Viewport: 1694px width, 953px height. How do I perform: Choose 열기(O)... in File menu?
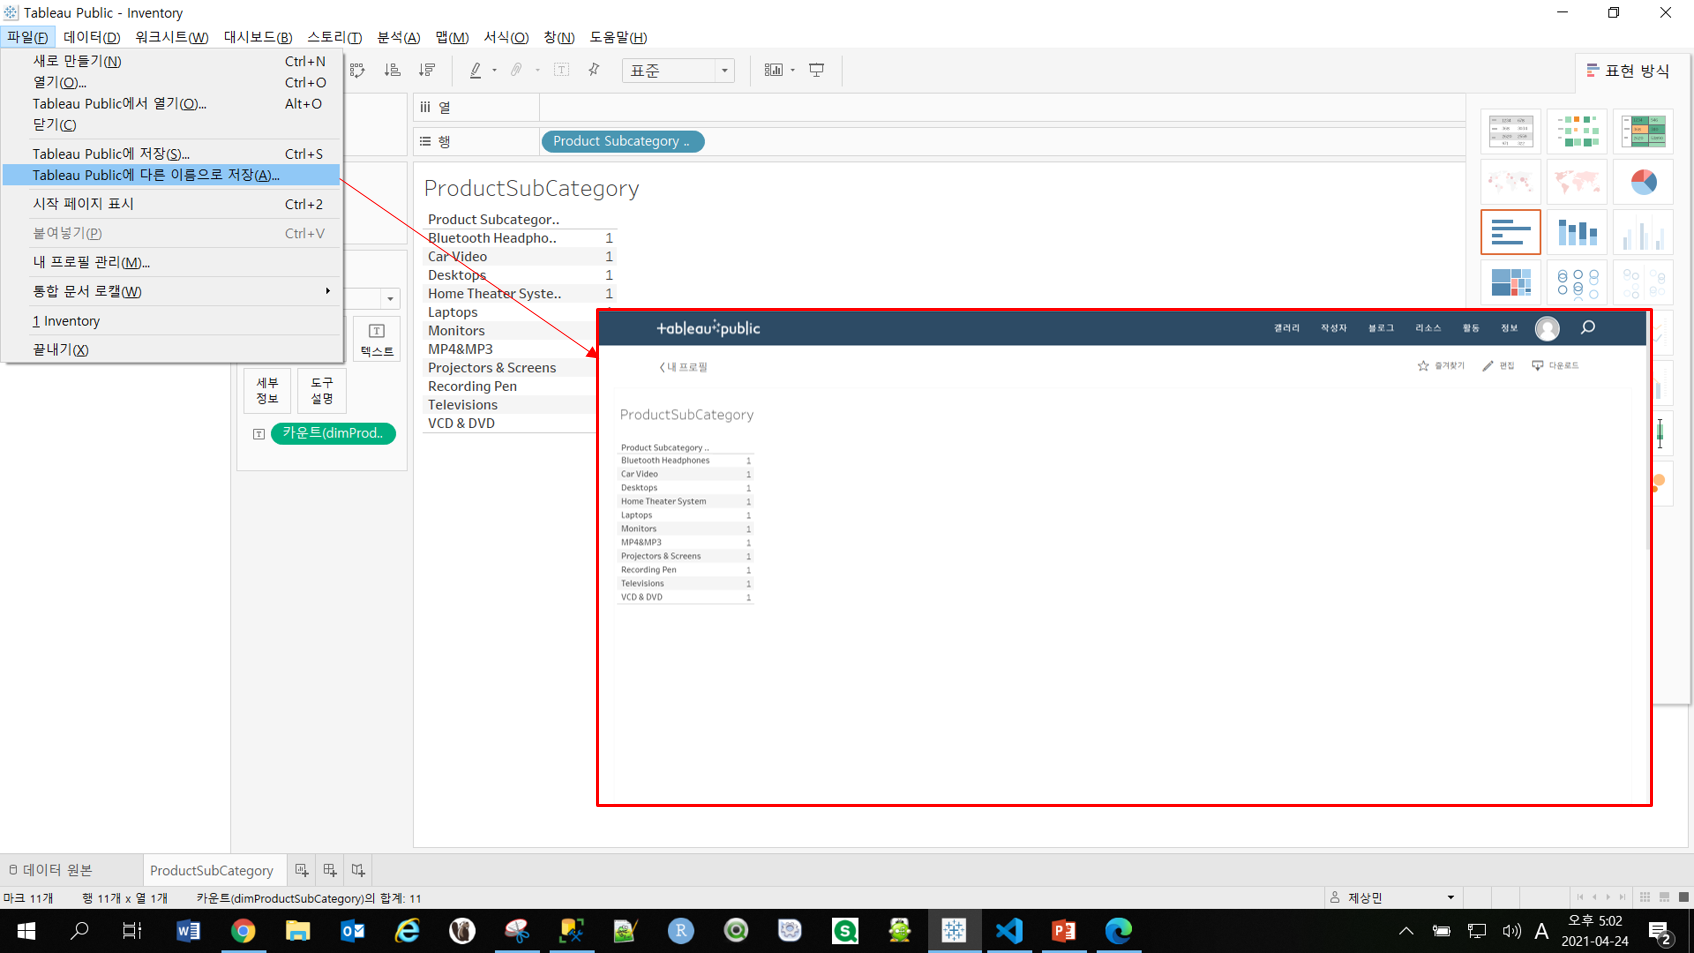click(x=171, y=82)
